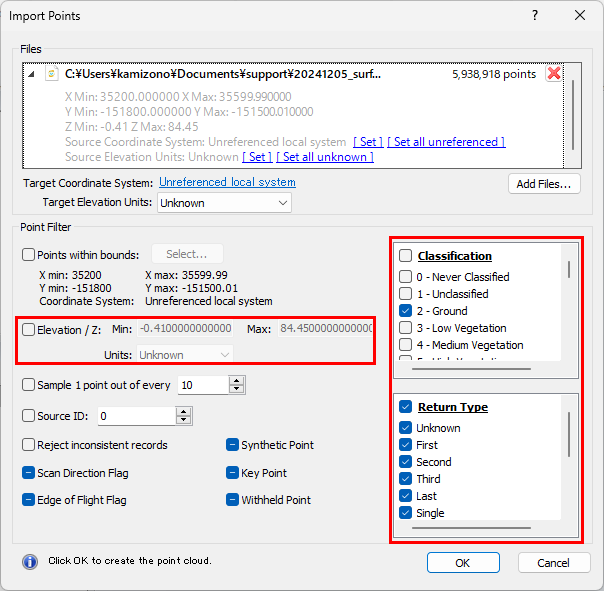Uncheck the Return Type header checkbox
The image size is (604, 591).
click(405, 407)
